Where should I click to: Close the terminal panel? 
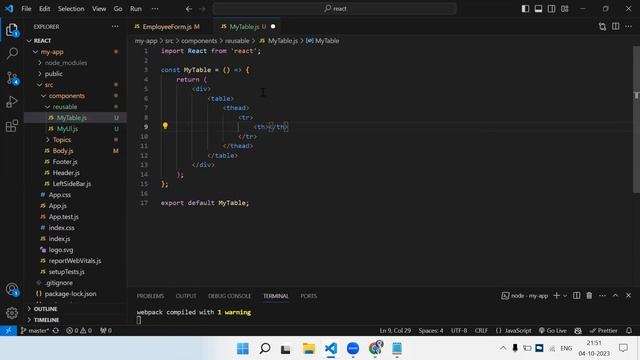point(629,296)
